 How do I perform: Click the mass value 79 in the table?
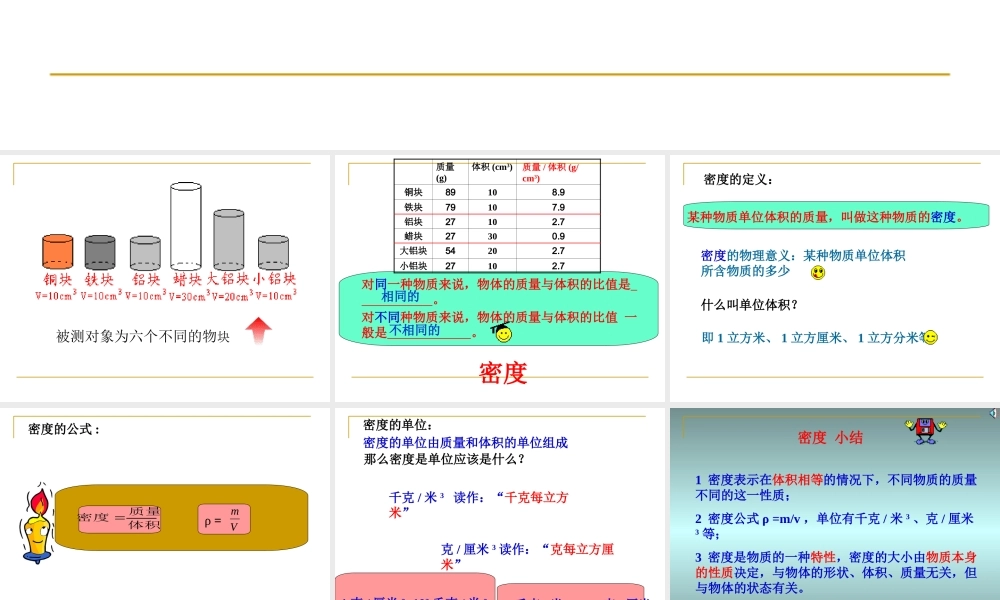(x=450, y=207)
